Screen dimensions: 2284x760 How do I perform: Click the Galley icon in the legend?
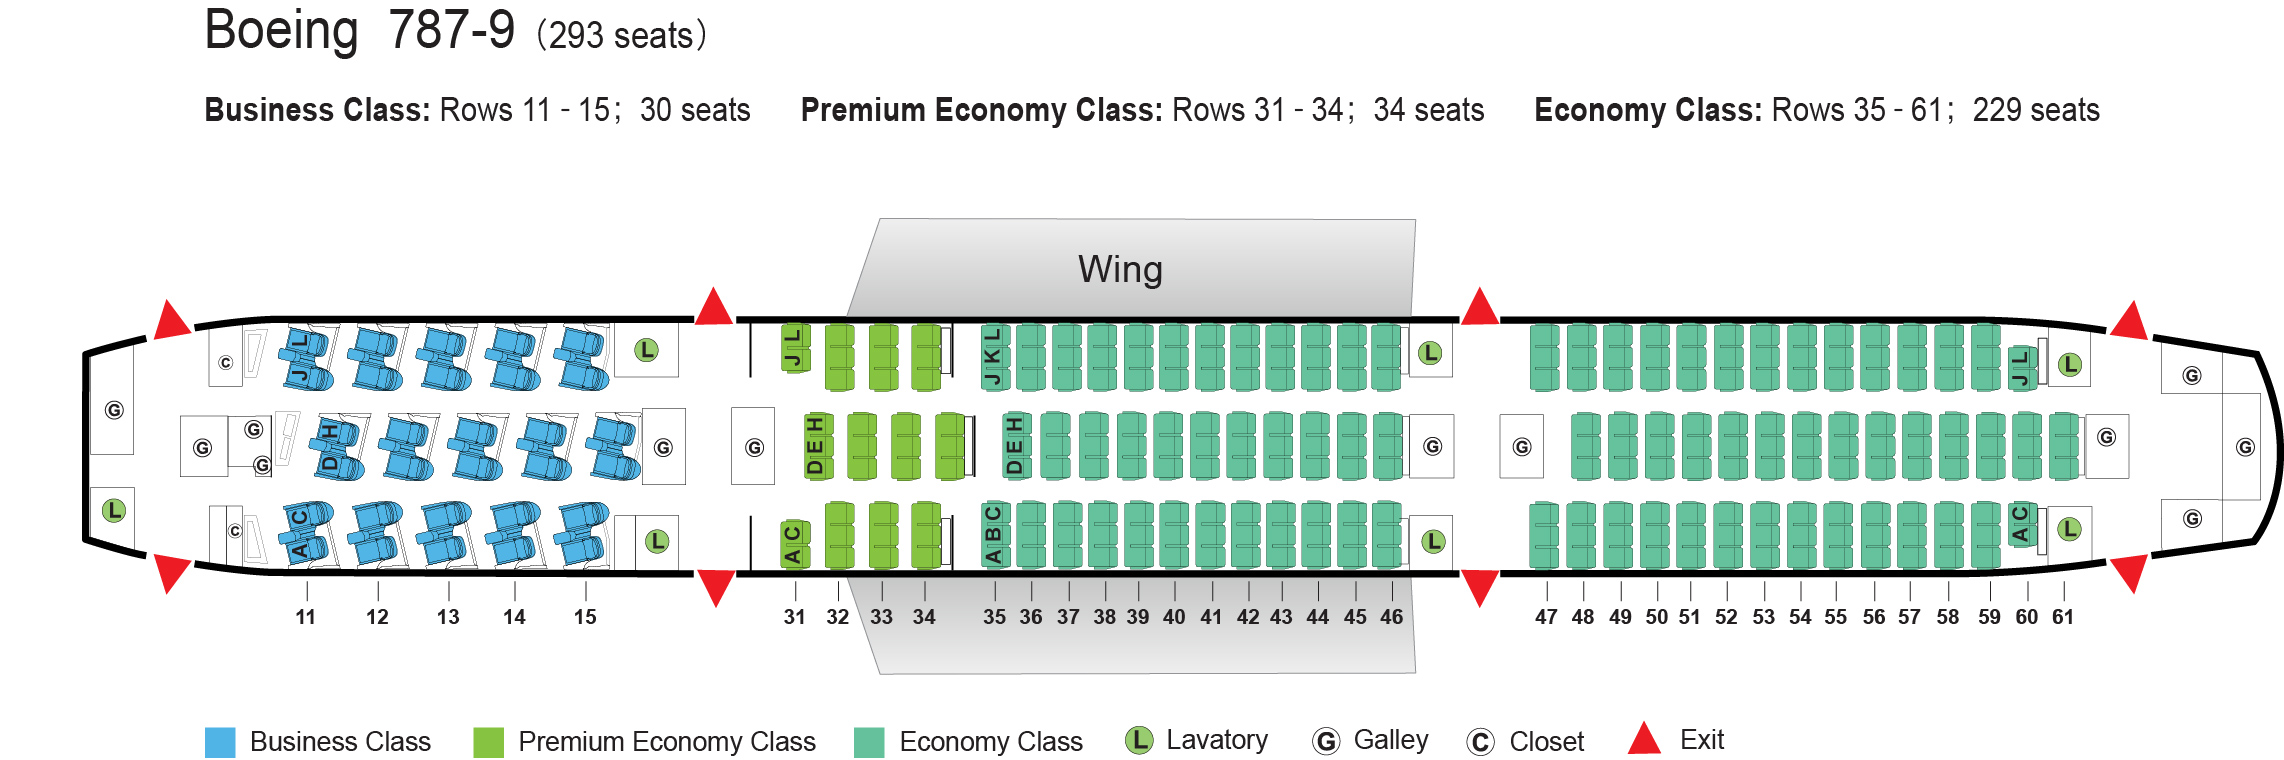click(x=1326, y=741)
